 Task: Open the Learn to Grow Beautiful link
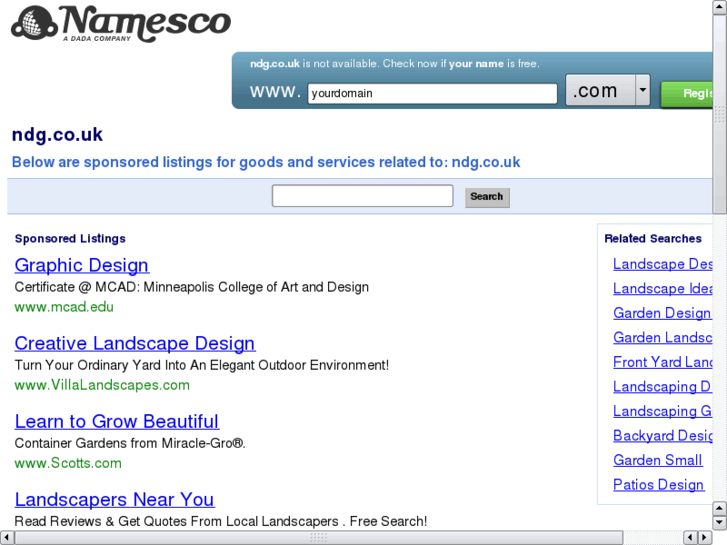click(x=116, y=421)
